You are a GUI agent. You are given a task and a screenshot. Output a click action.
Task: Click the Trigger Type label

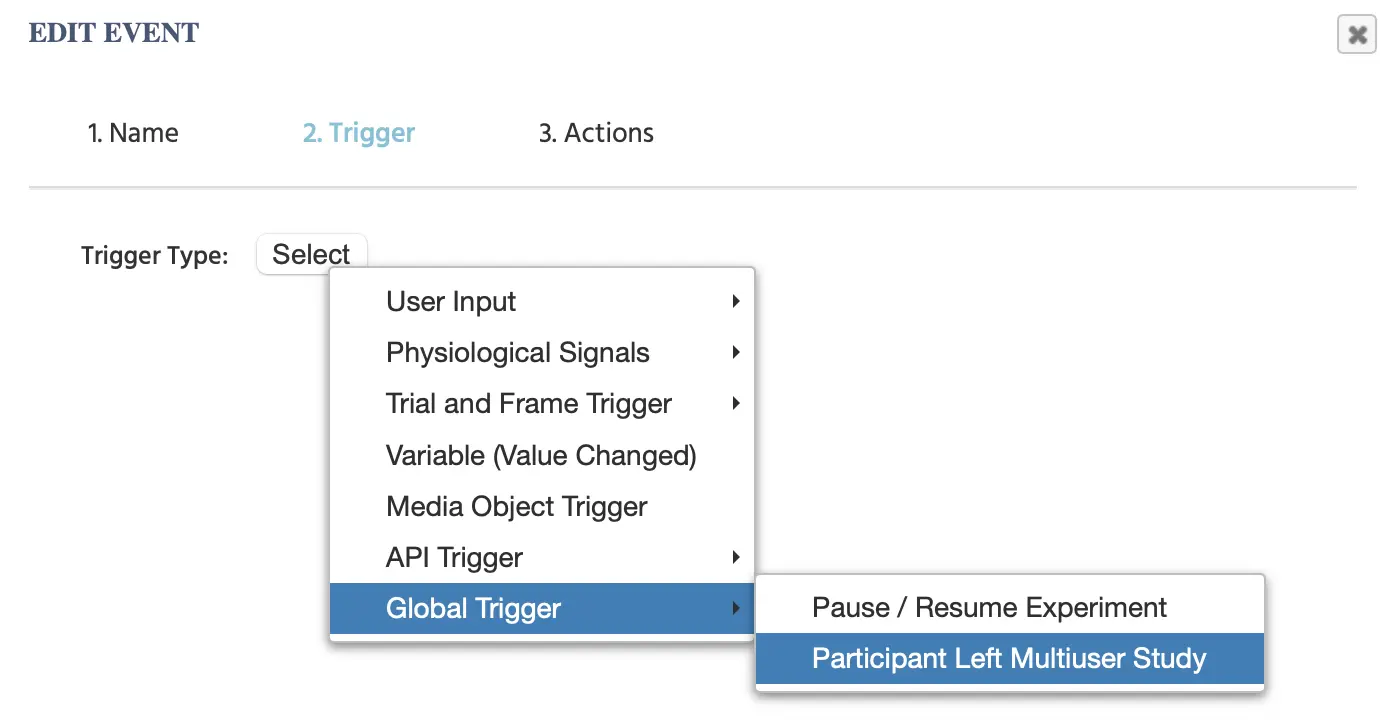154,256
